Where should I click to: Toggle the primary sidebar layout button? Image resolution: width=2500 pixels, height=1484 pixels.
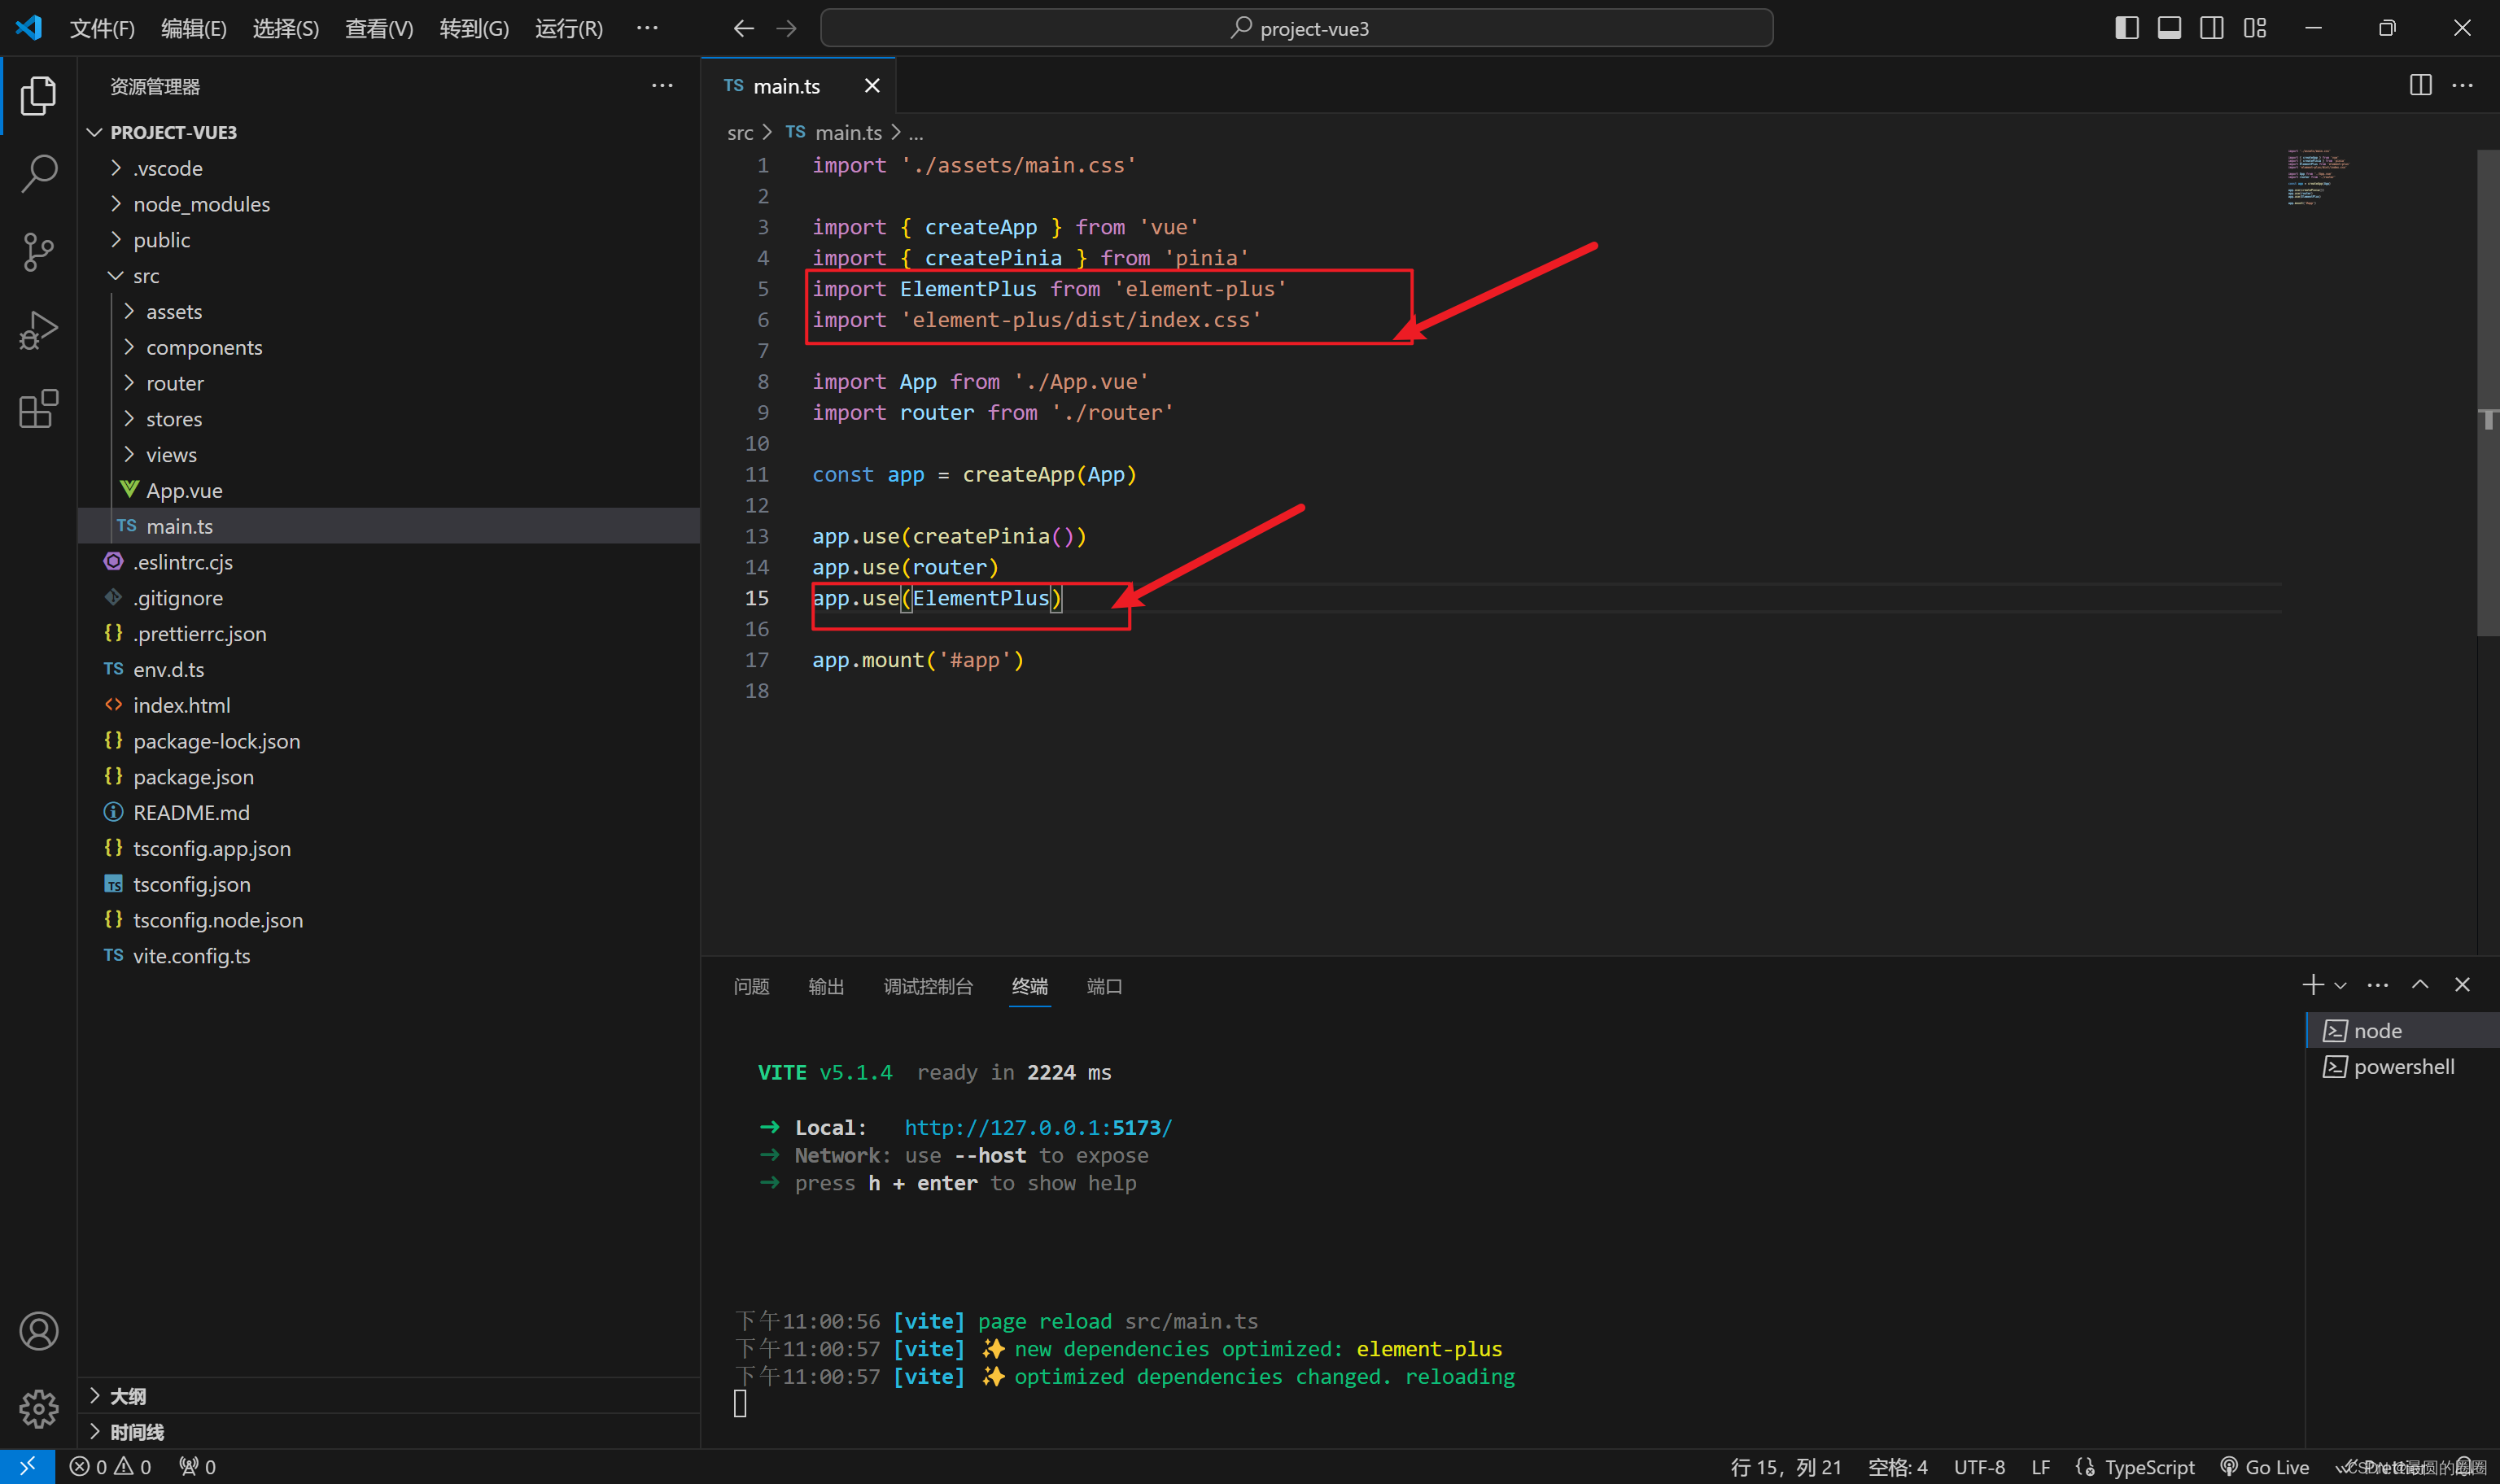coord(2126,28)
